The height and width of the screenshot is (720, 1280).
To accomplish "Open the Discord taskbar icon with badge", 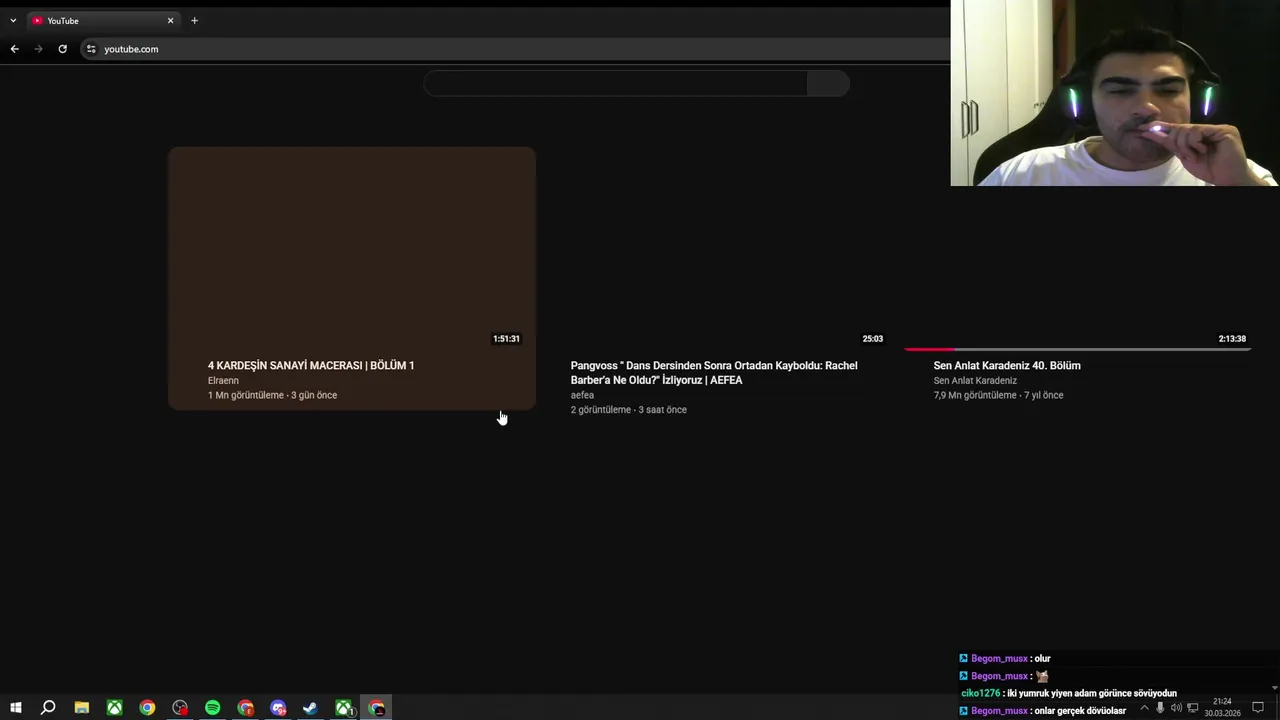I will click(278, 708).
